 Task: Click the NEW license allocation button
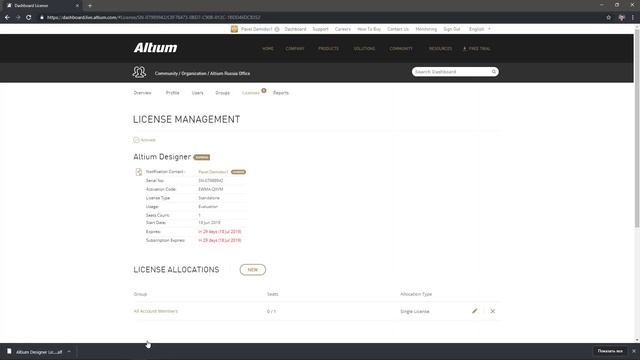253,270
